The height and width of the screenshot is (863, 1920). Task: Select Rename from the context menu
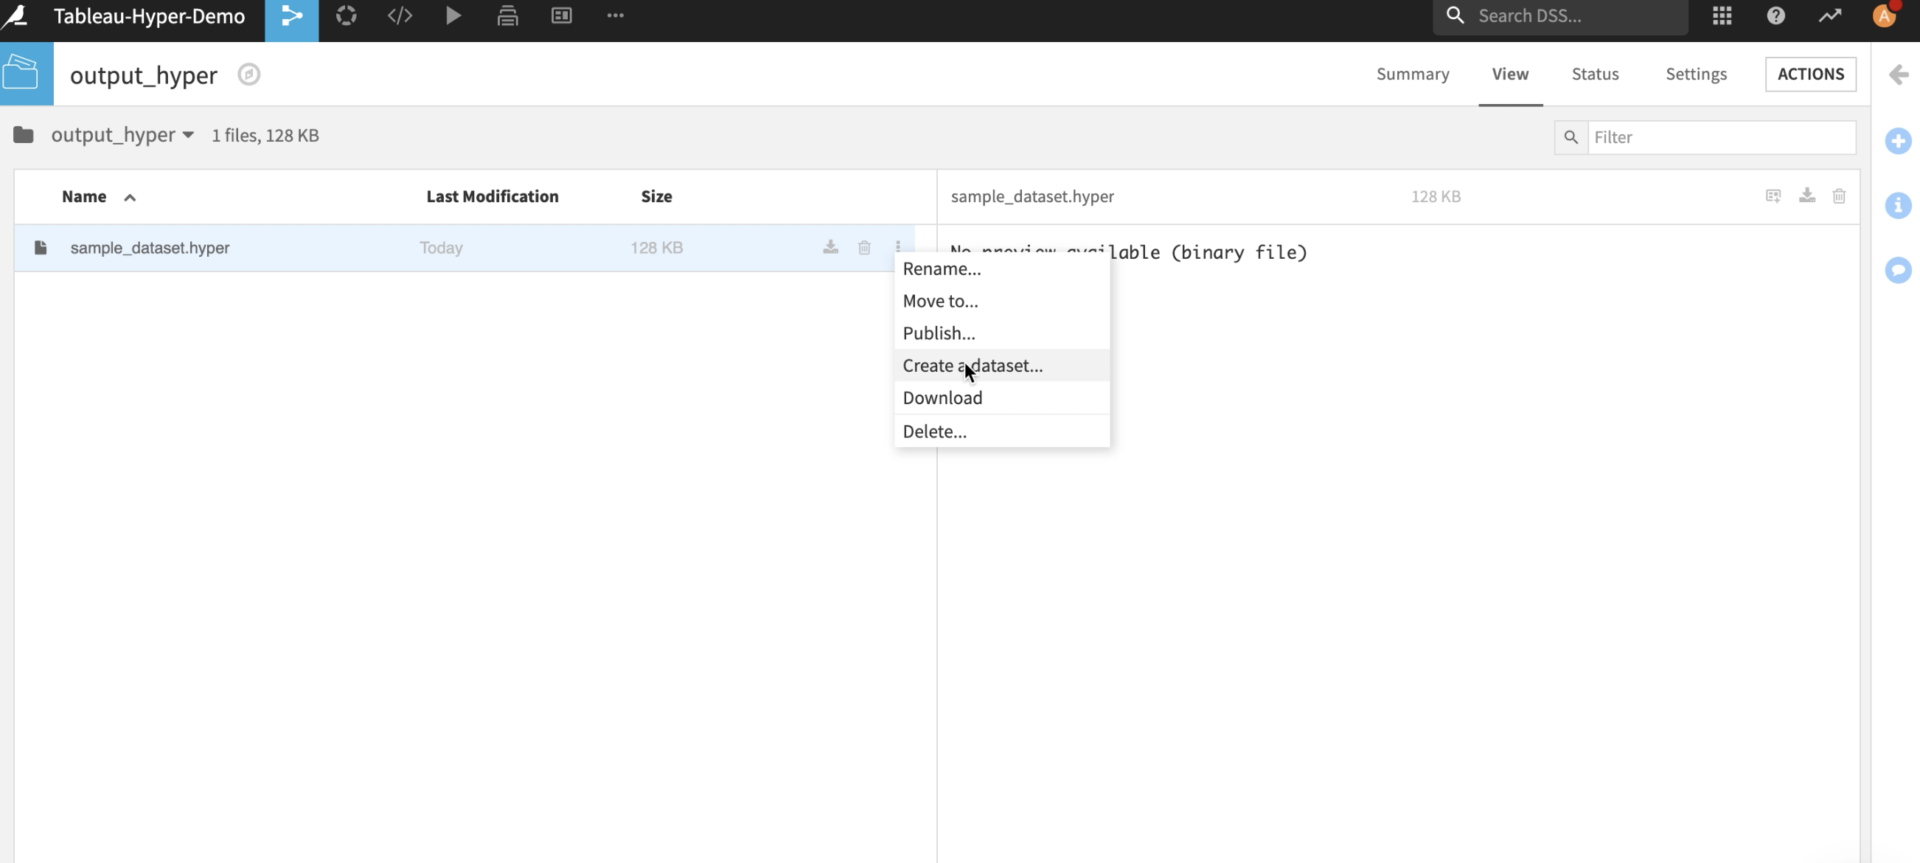(x=941, y=269)
